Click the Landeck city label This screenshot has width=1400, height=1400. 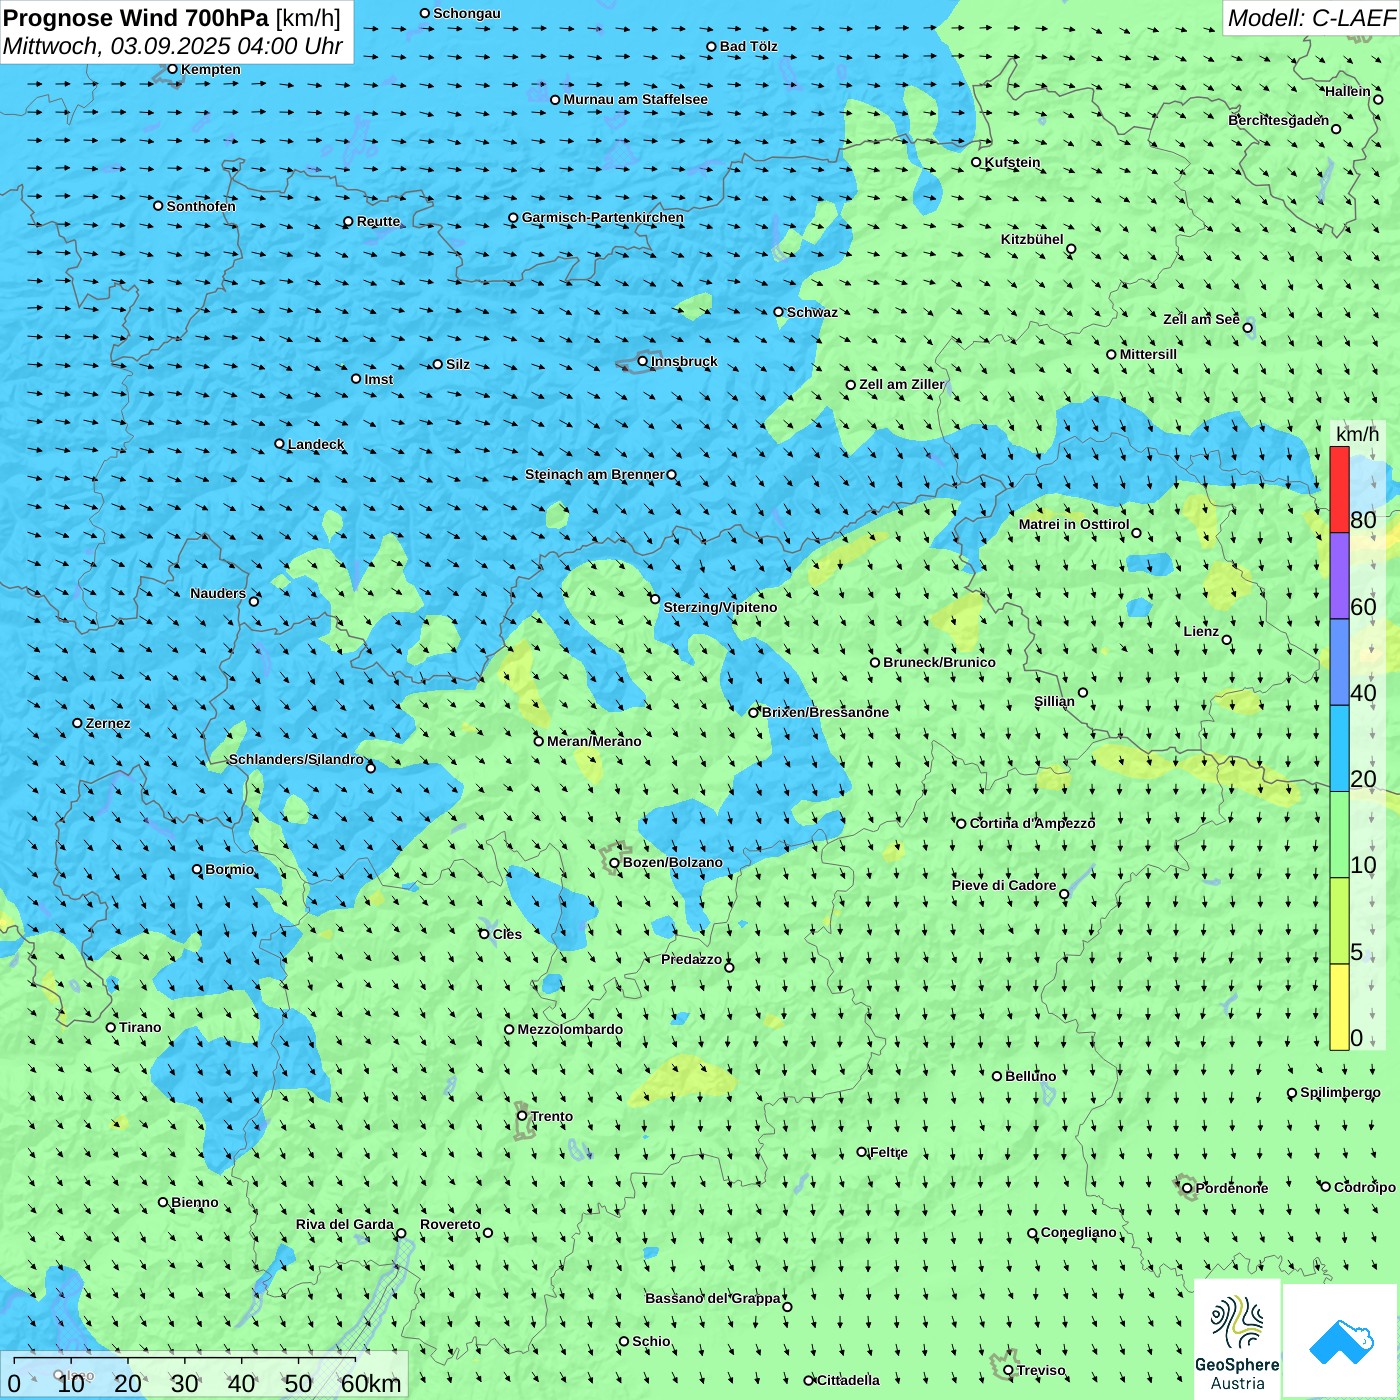316,444
